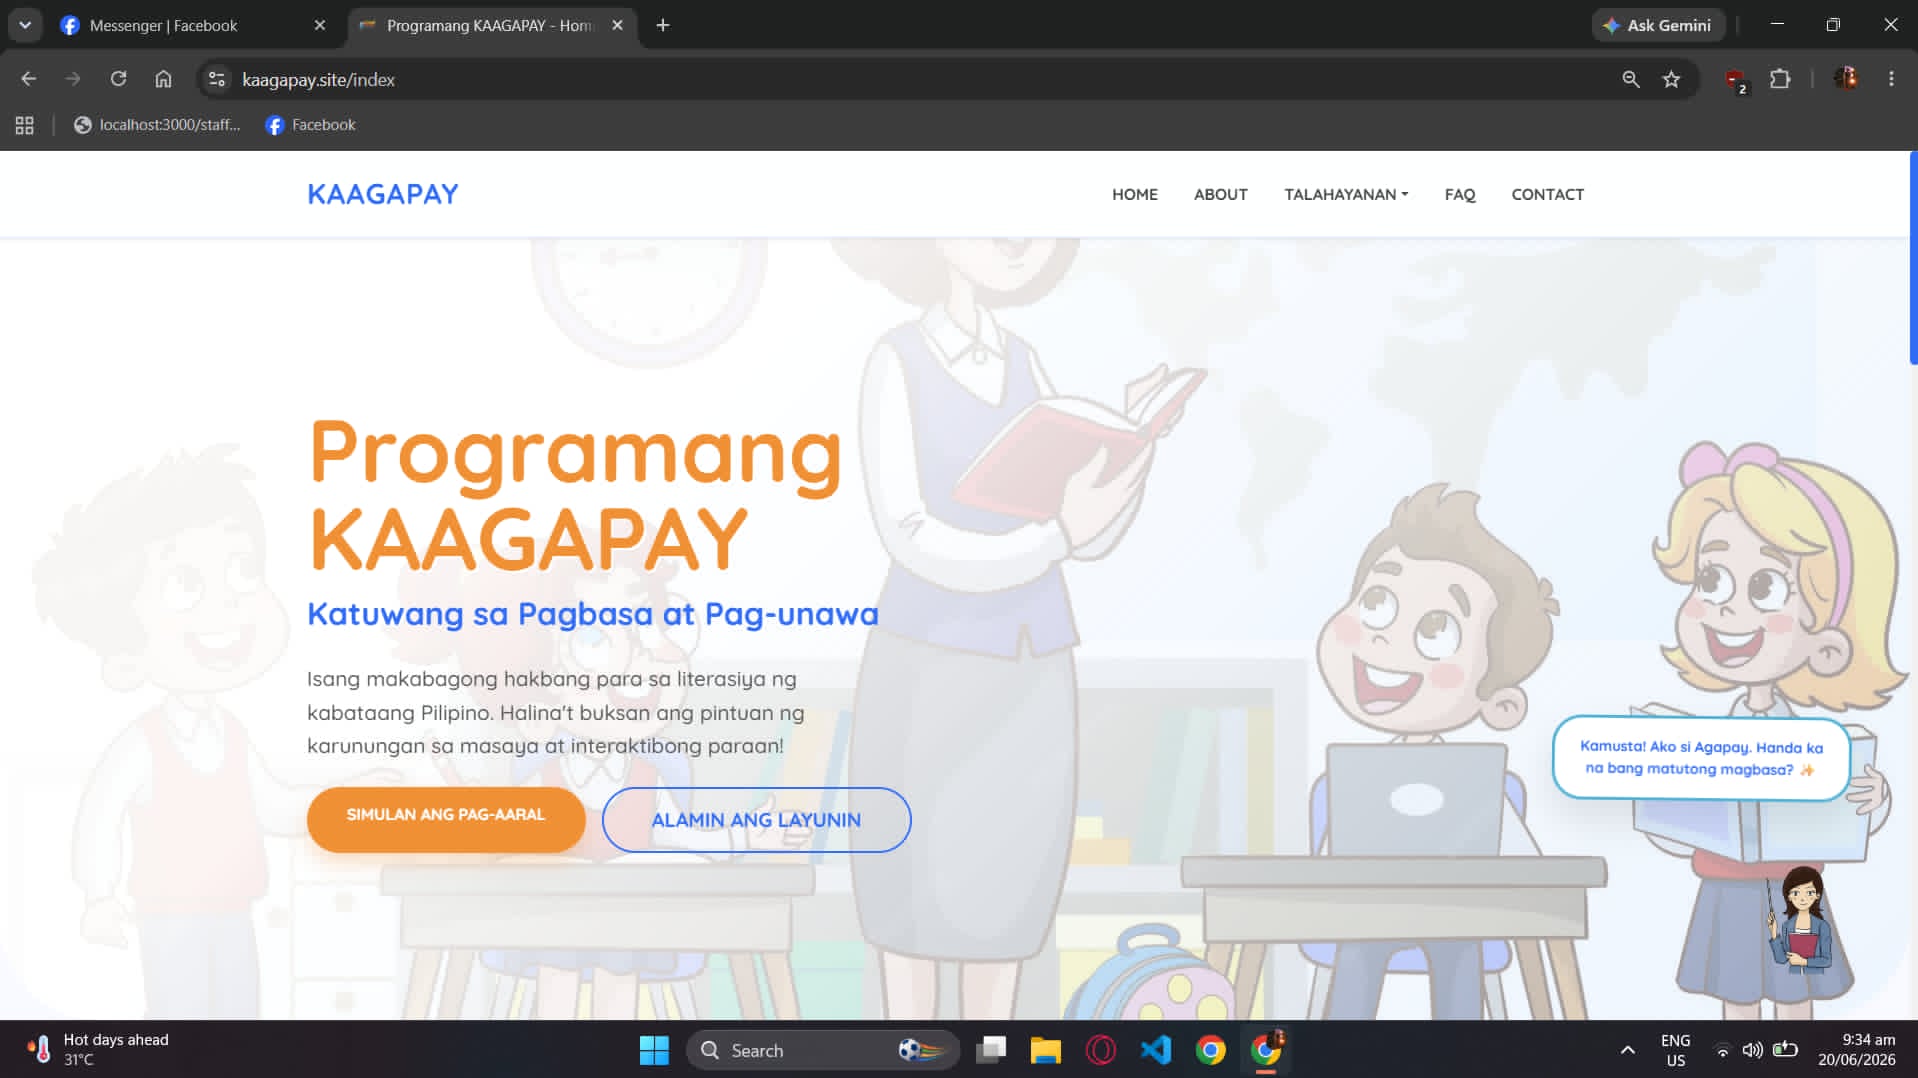Open the Chrome profile avatar
Viewport: 1918px width, 1078px height.
click(1846, 78)
